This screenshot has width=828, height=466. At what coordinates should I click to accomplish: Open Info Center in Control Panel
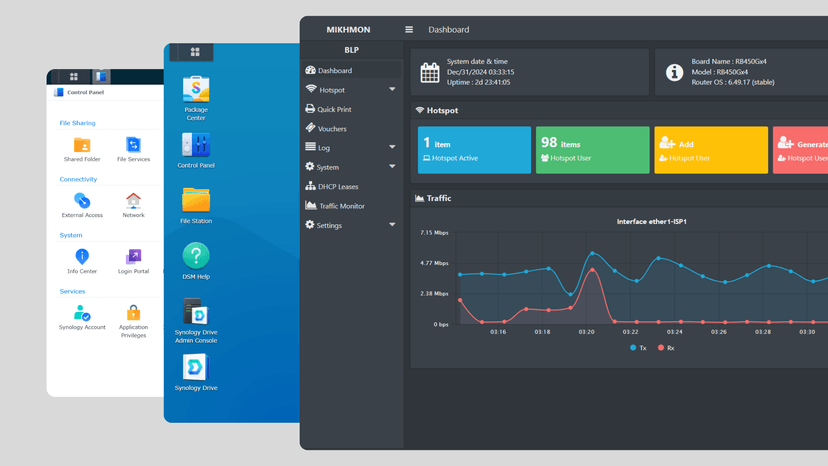tap(82, 262)
